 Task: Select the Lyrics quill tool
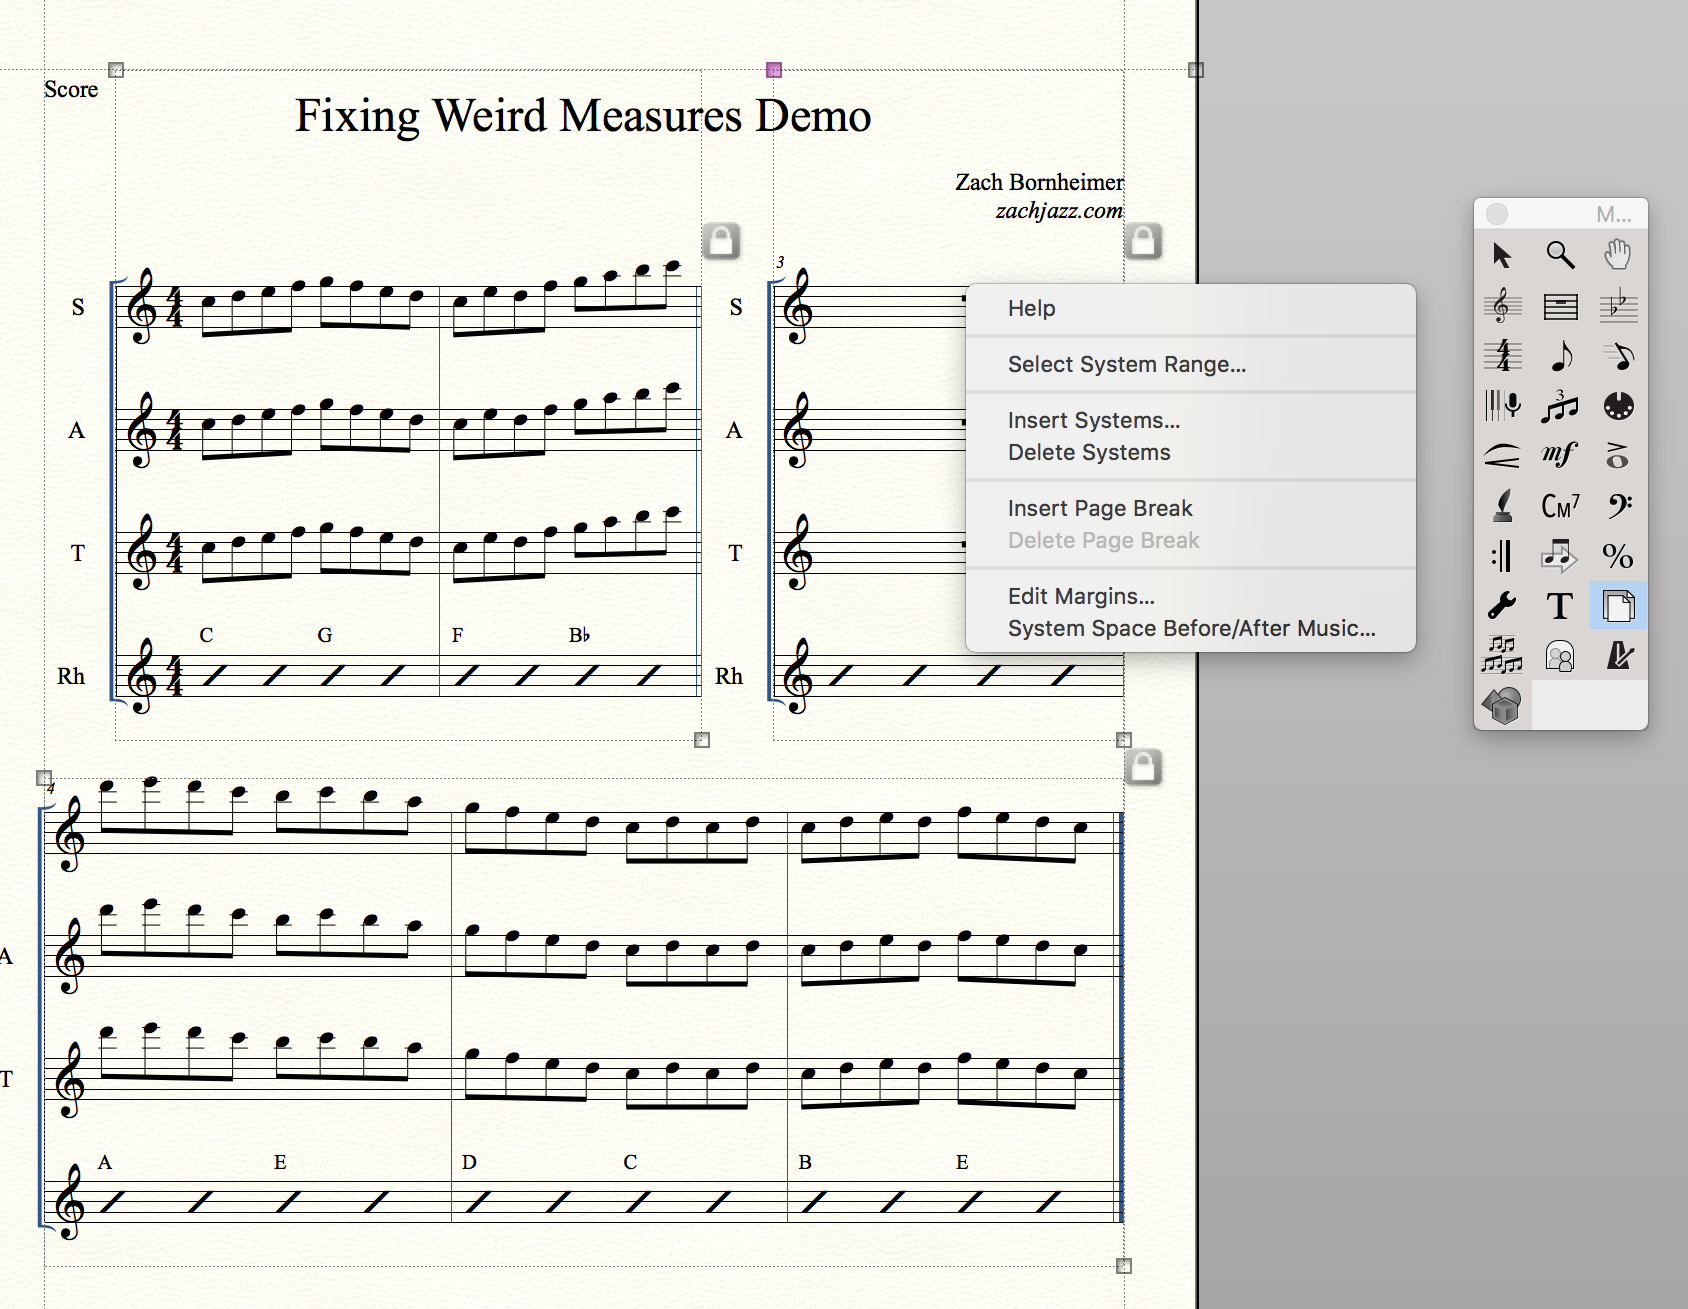(1502, 506)
